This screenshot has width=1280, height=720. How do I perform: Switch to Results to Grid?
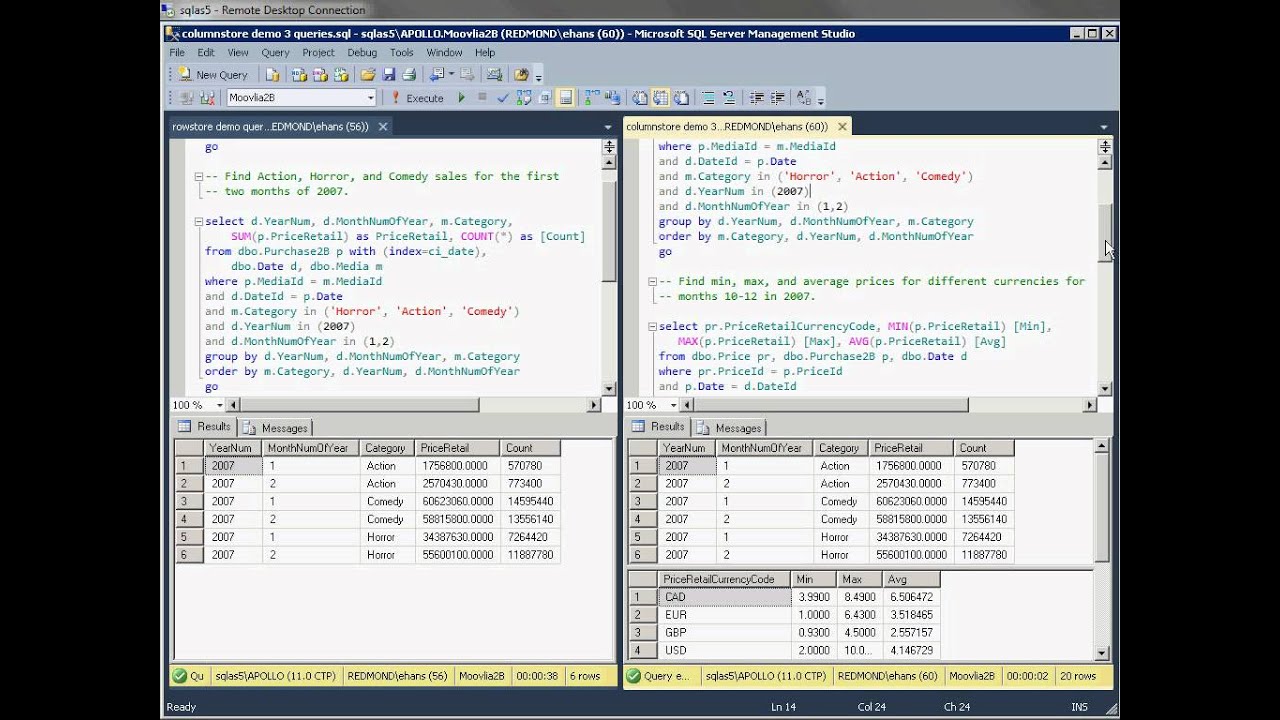[660, 98]
